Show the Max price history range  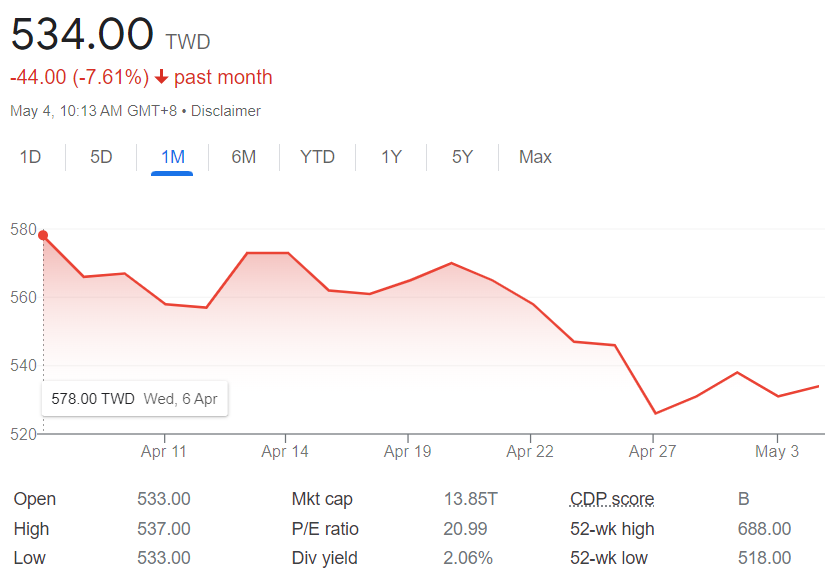535,157
